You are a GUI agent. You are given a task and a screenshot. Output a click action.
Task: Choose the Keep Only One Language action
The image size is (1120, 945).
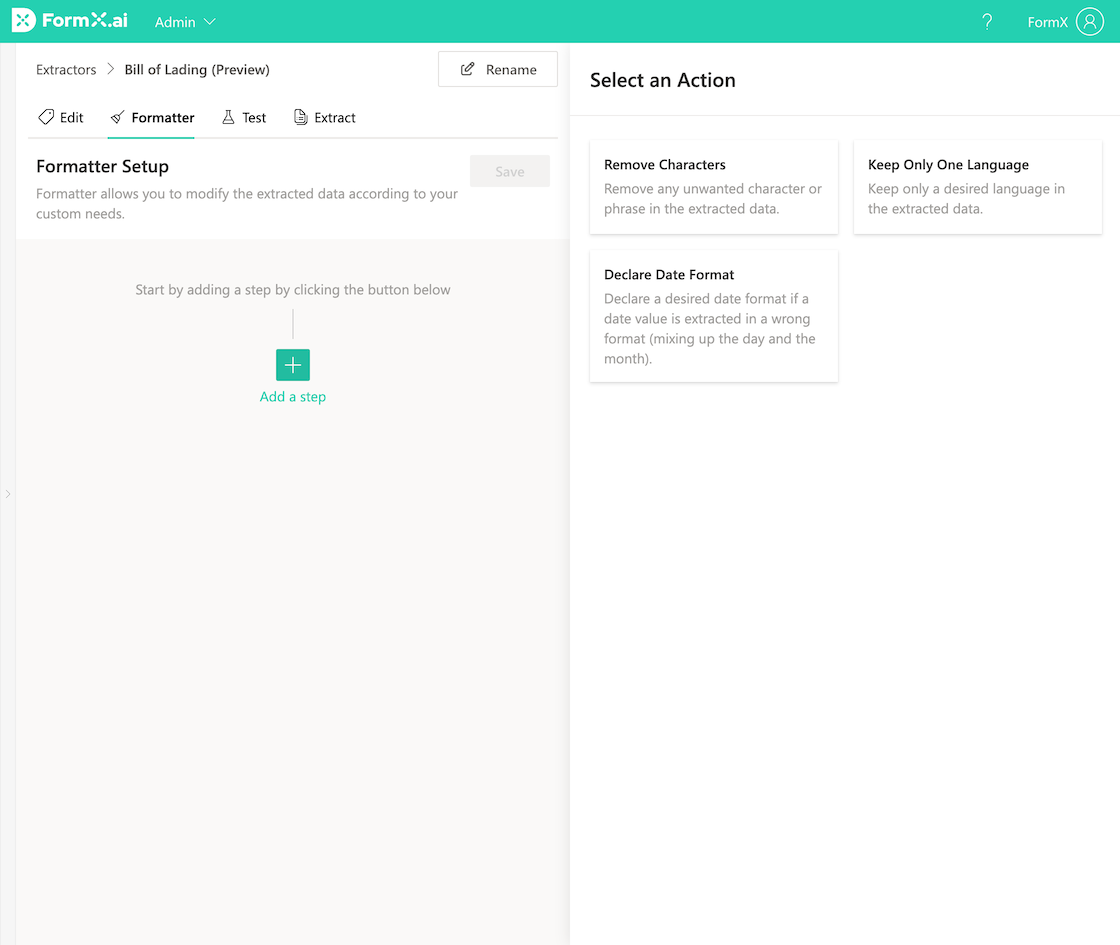pyautogui.click(x=977, y=186)
